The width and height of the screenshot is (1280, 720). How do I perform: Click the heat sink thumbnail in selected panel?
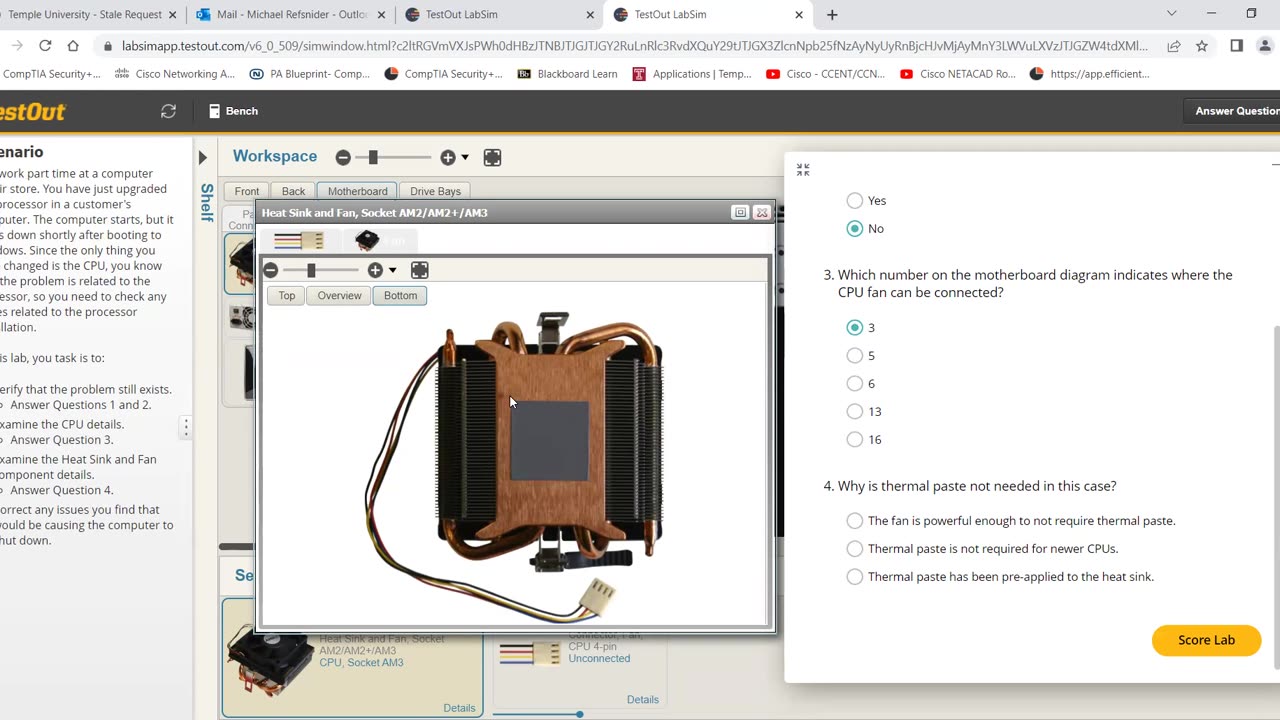(x=270, y=660)
